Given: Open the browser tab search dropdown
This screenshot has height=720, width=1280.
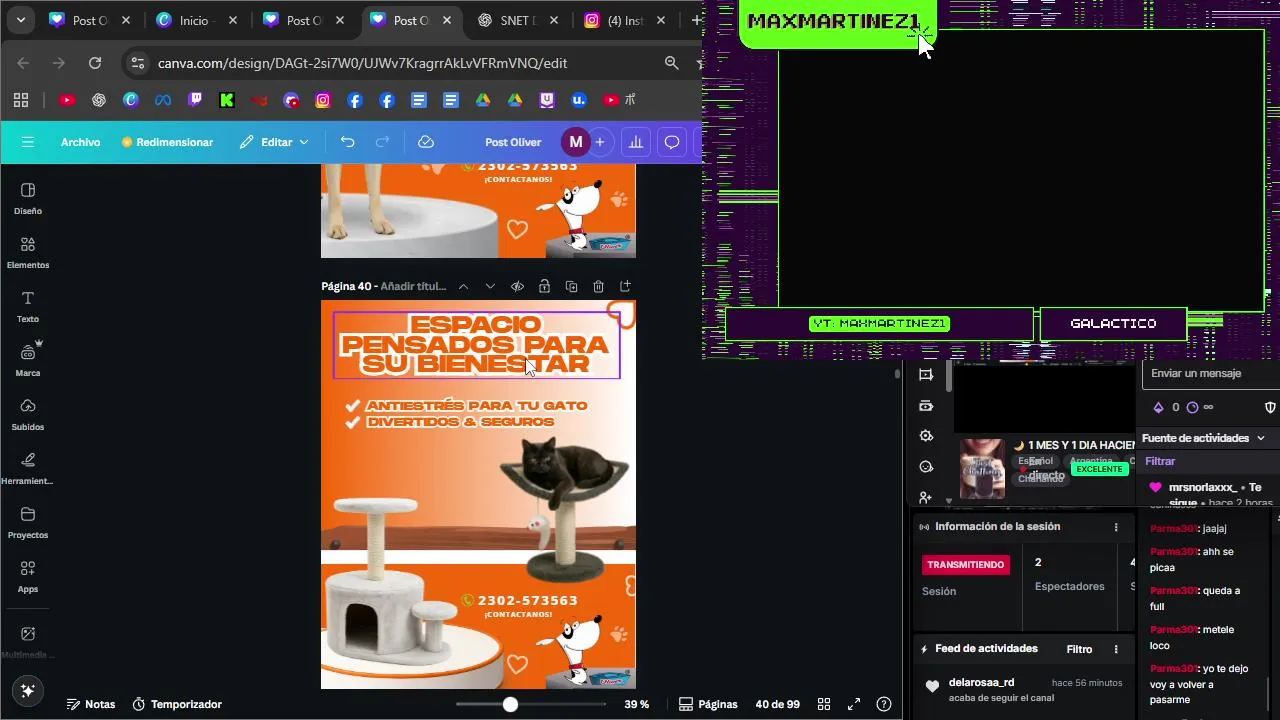Looking at the screenshot, I should (x=20, y=20).
